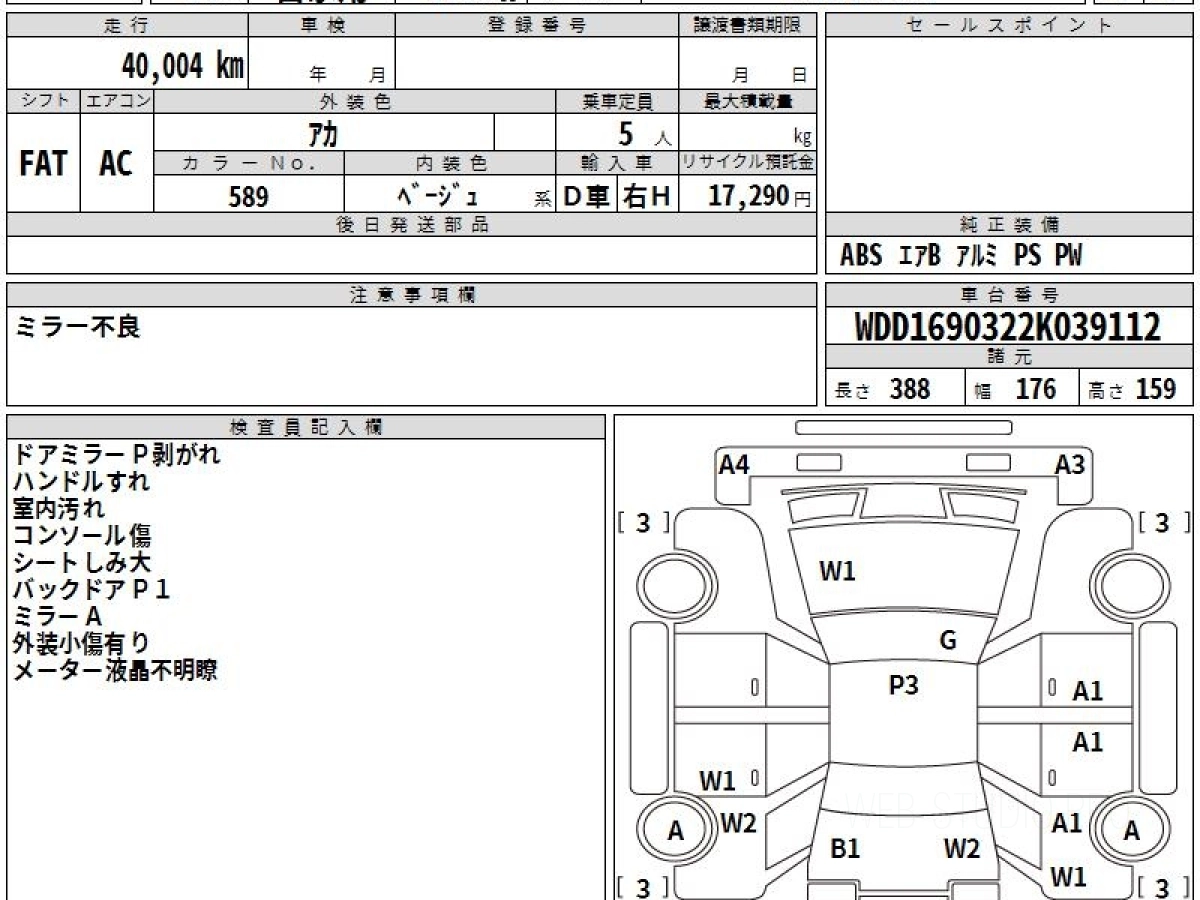The width and height of the screenshot is (1200, 900).
Task: Select the 外装小傷有り note
Action: click(x=82, y=643)
